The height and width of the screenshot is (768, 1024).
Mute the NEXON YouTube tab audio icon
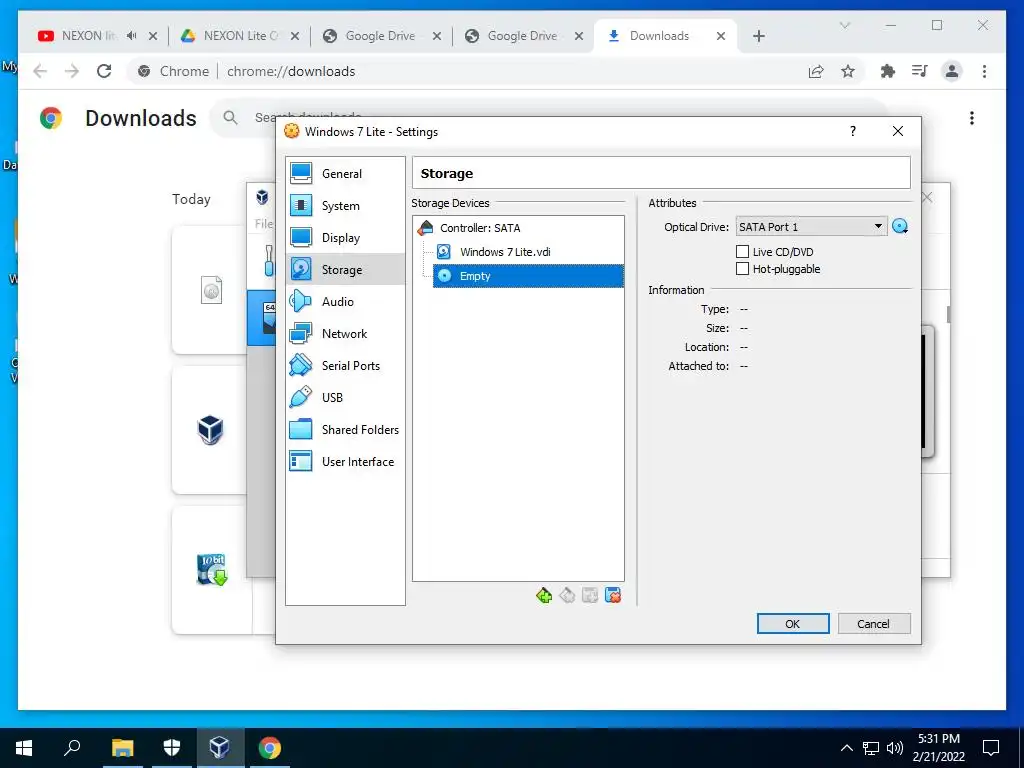tap(132, 36)
